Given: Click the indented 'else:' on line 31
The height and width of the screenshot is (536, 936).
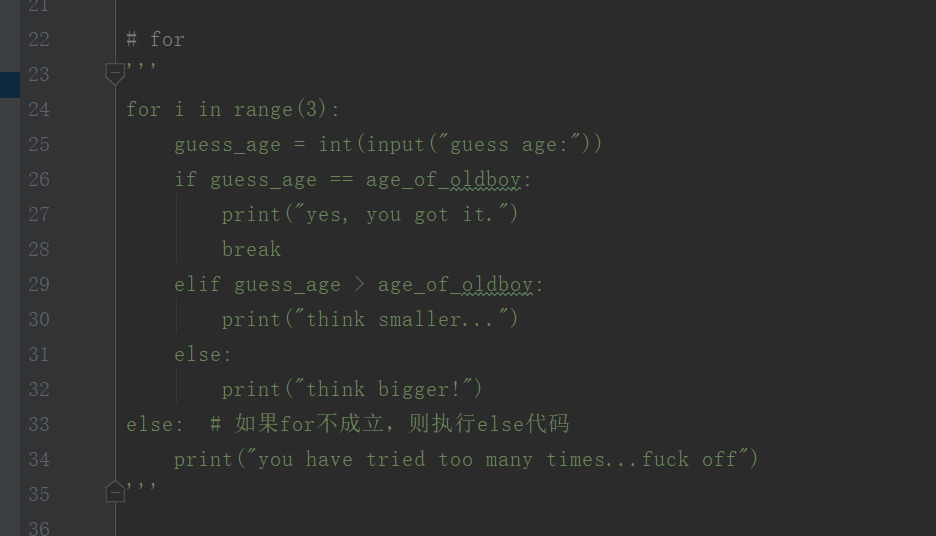Looking at the screenshot, I should click(202, 355).
